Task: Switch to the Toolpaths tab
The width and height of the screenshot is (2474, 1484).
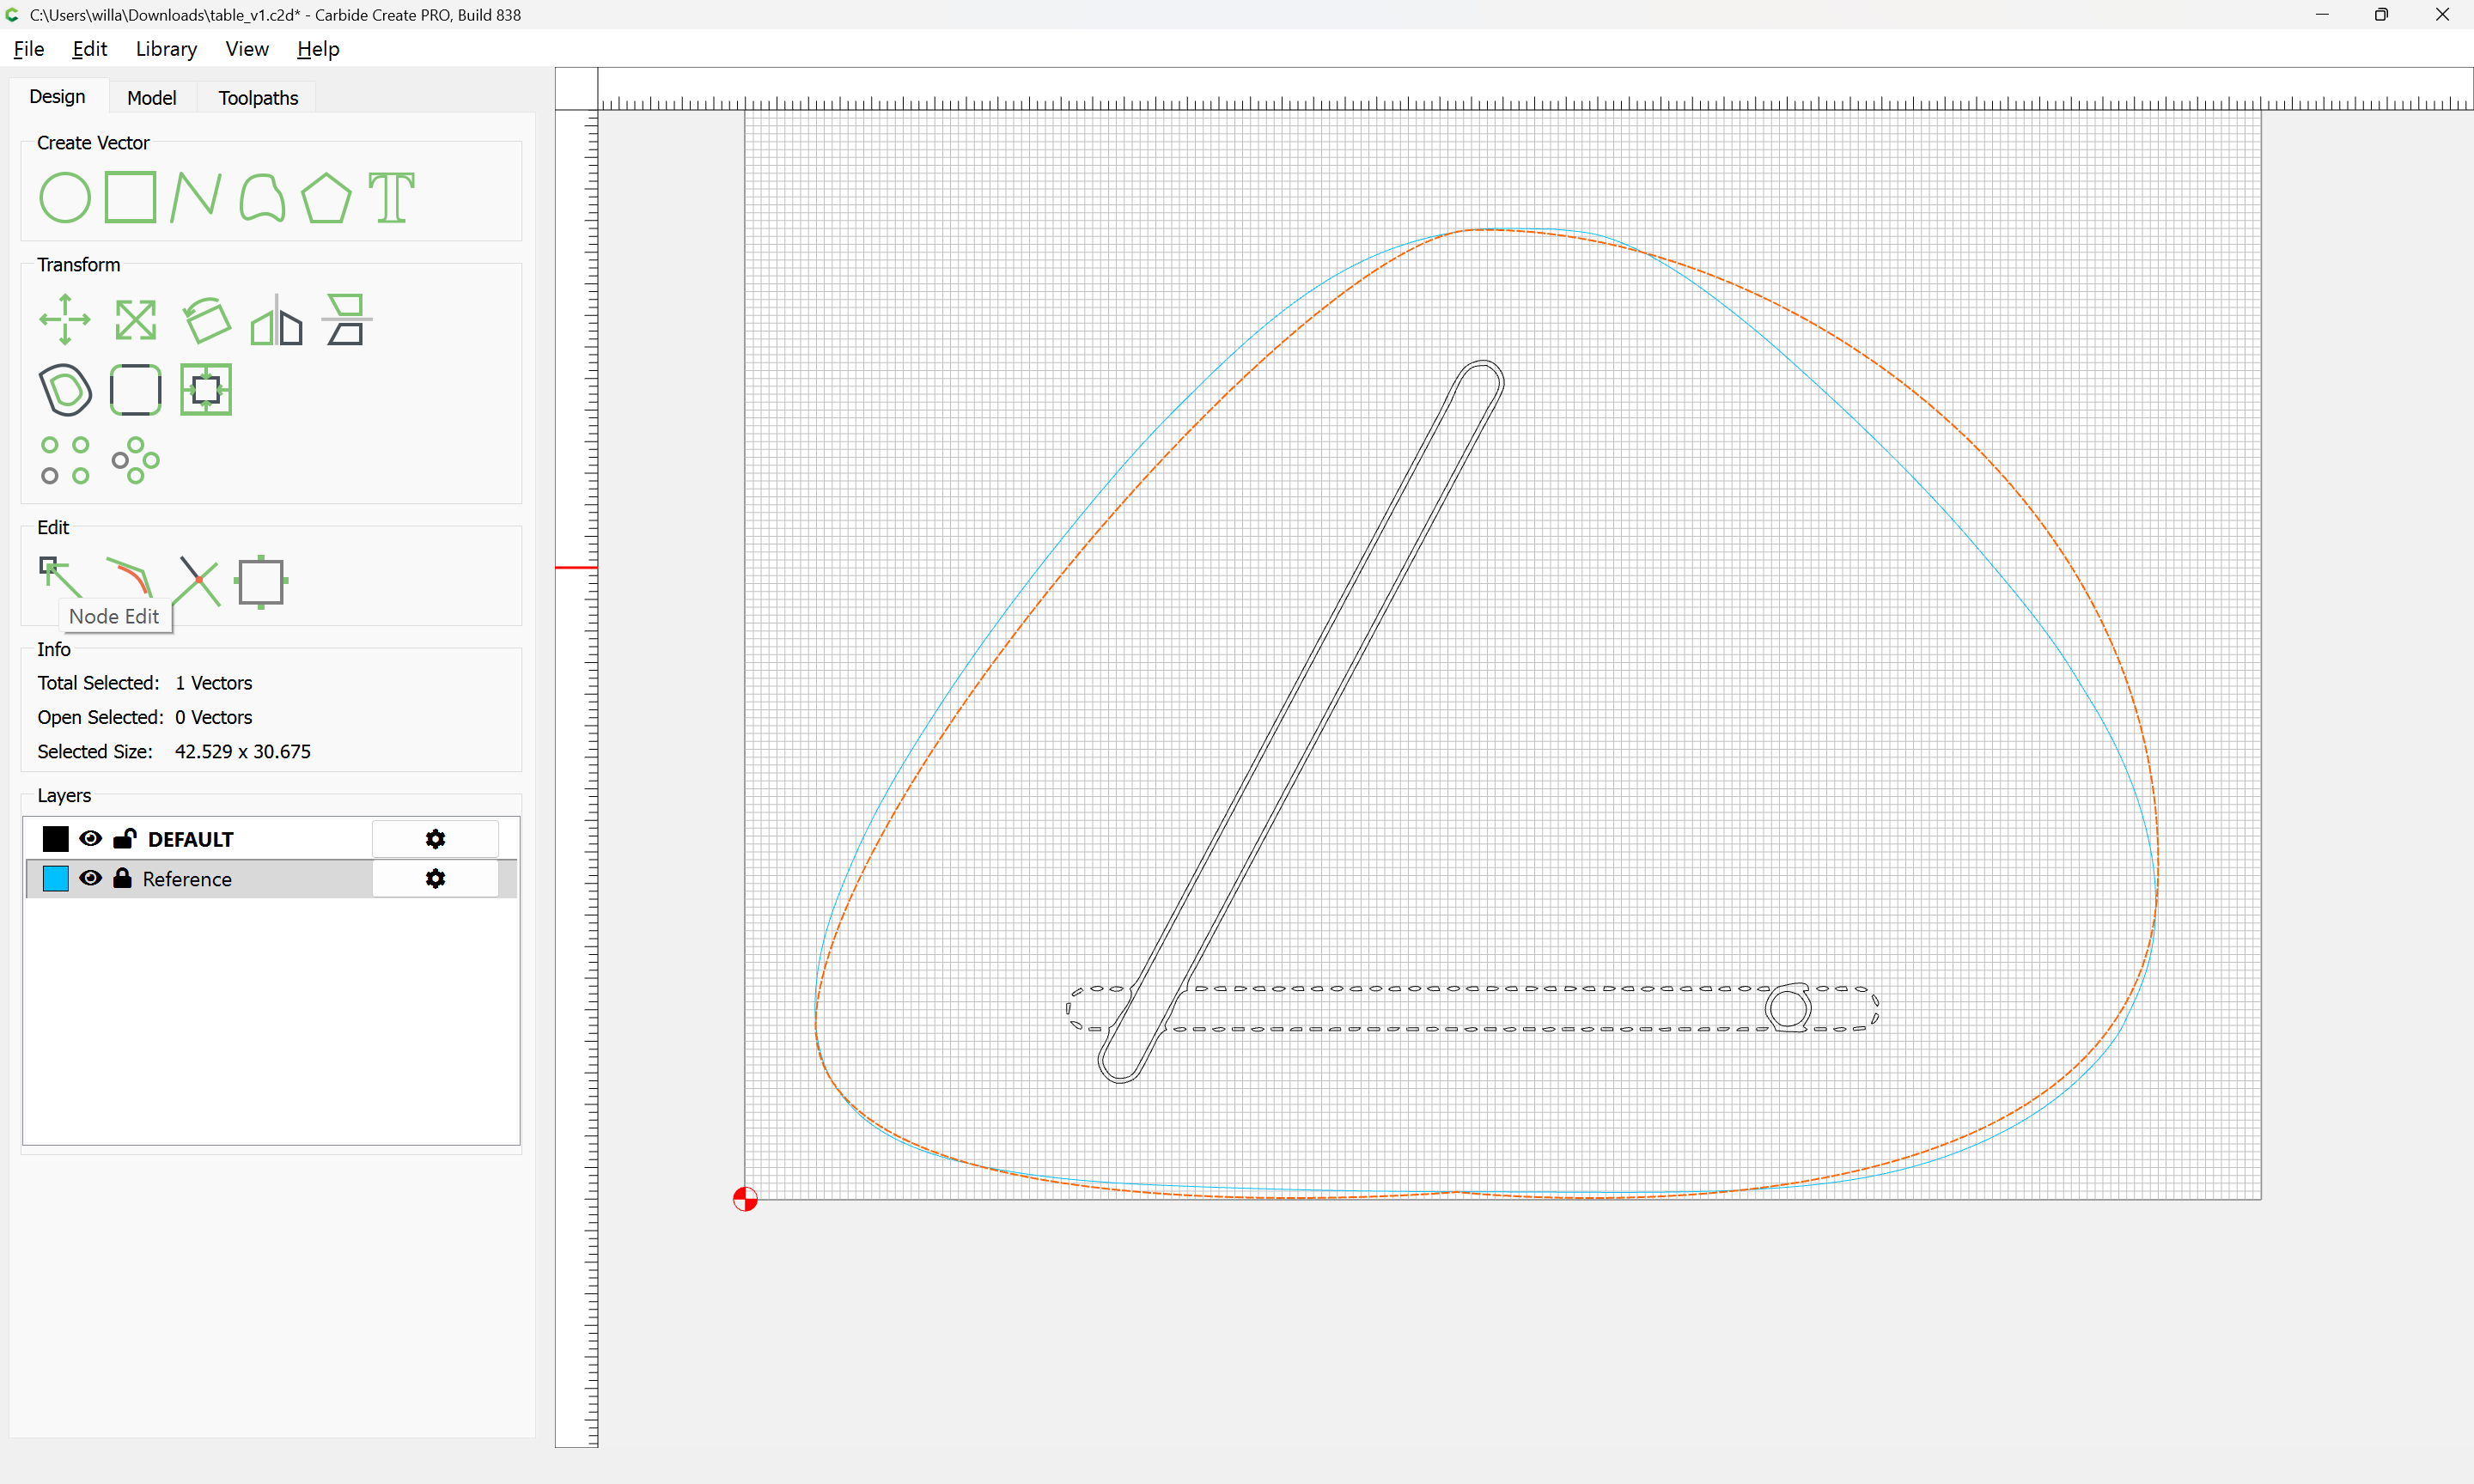Action: coord(258,97)
